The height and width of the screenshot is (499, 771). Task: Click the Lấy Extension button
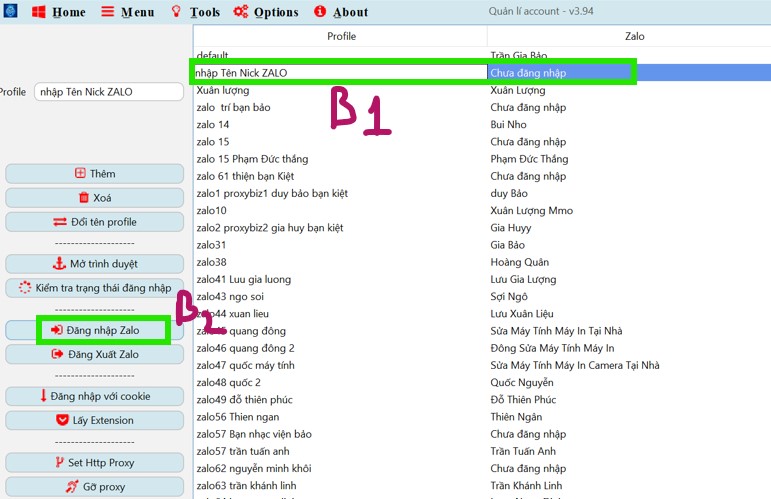click(x=95, y=420)
